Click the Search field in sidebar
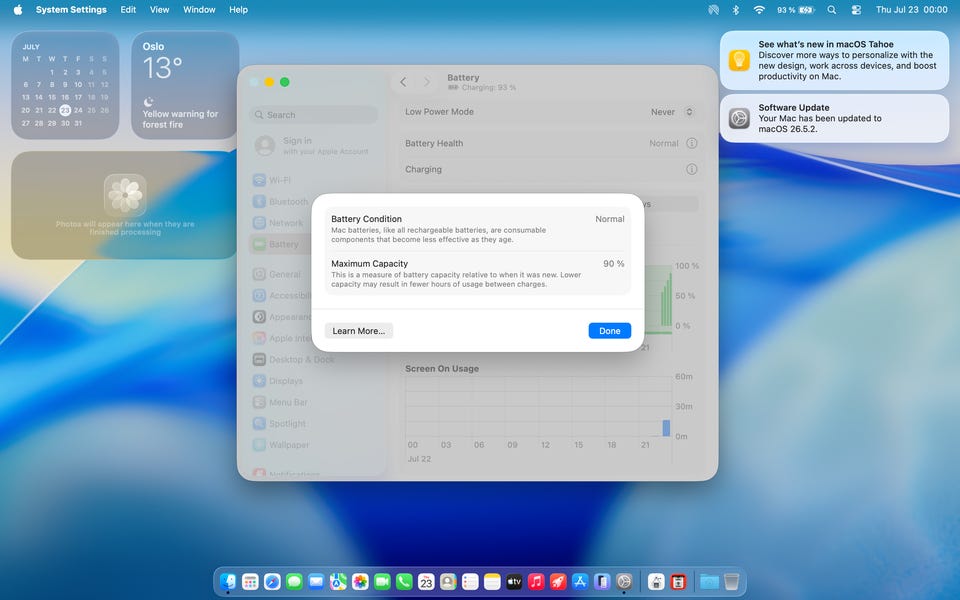This screenshot has height=600, width=960. [x=314, y=114]
